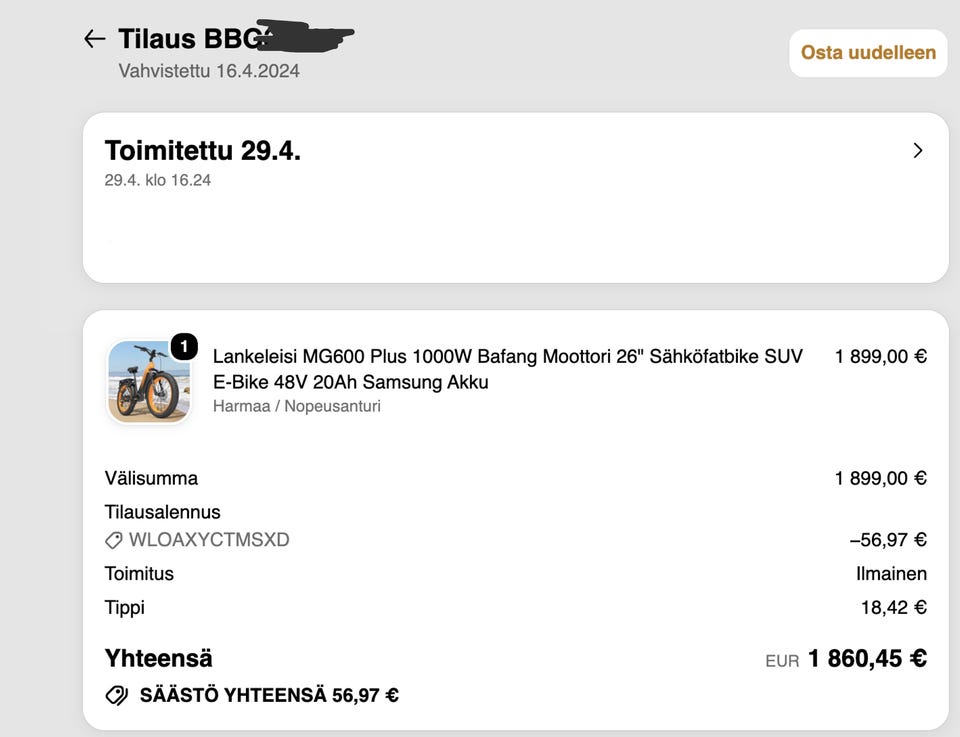The height and width of the screenshot is (737, 960).
Task: Click the Välisumma subtotal row label
Action: (151, 478)
